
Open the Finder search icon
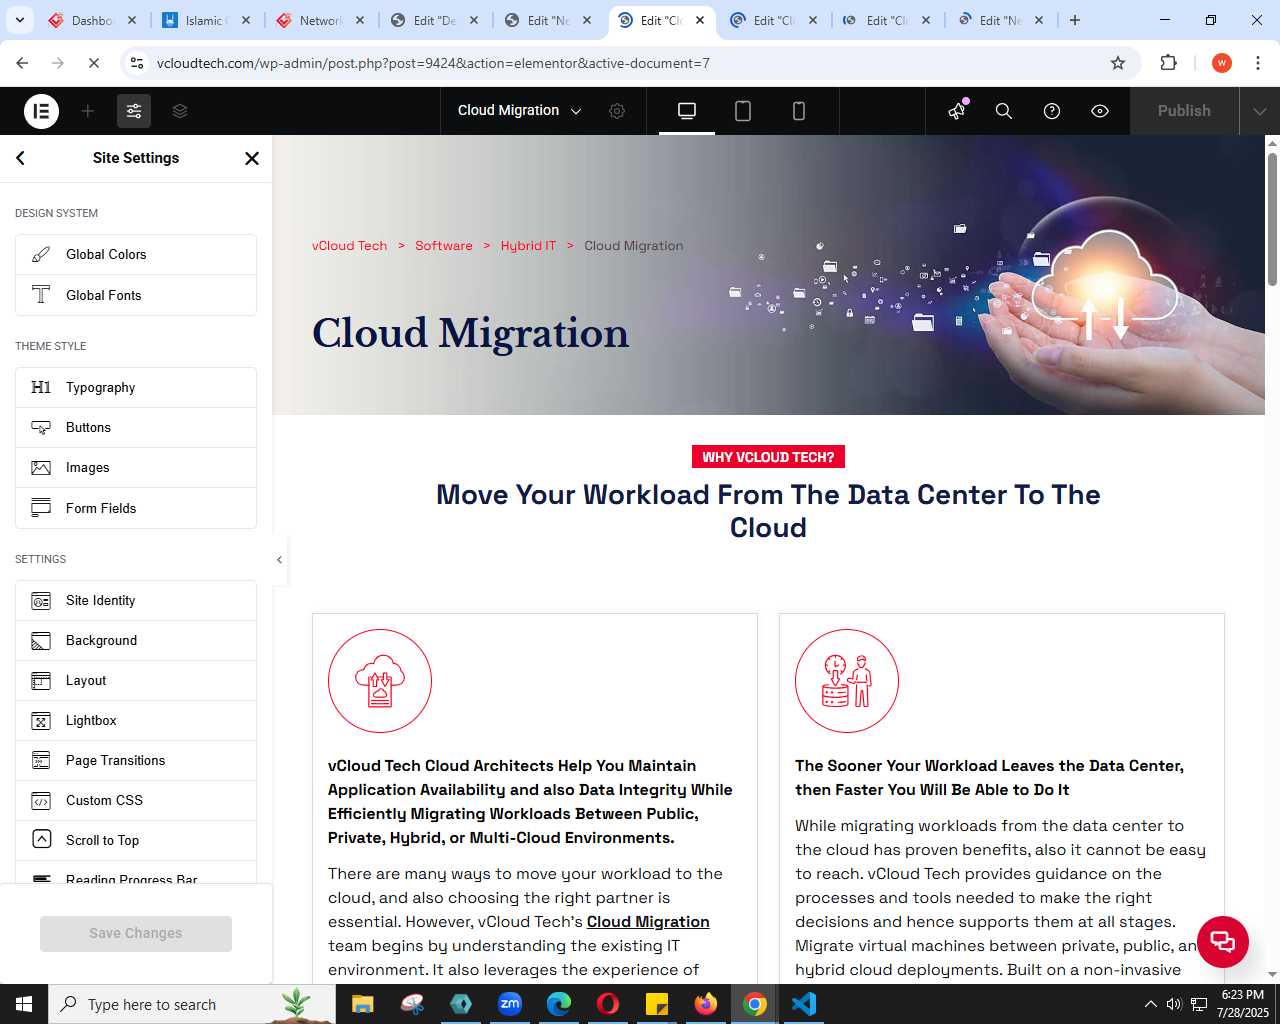[x=1004, y=111]
